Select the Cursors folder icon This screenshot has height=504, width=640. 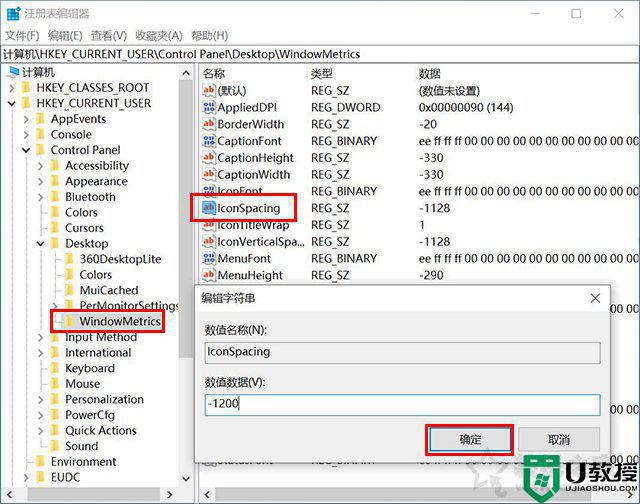point(55,228)
